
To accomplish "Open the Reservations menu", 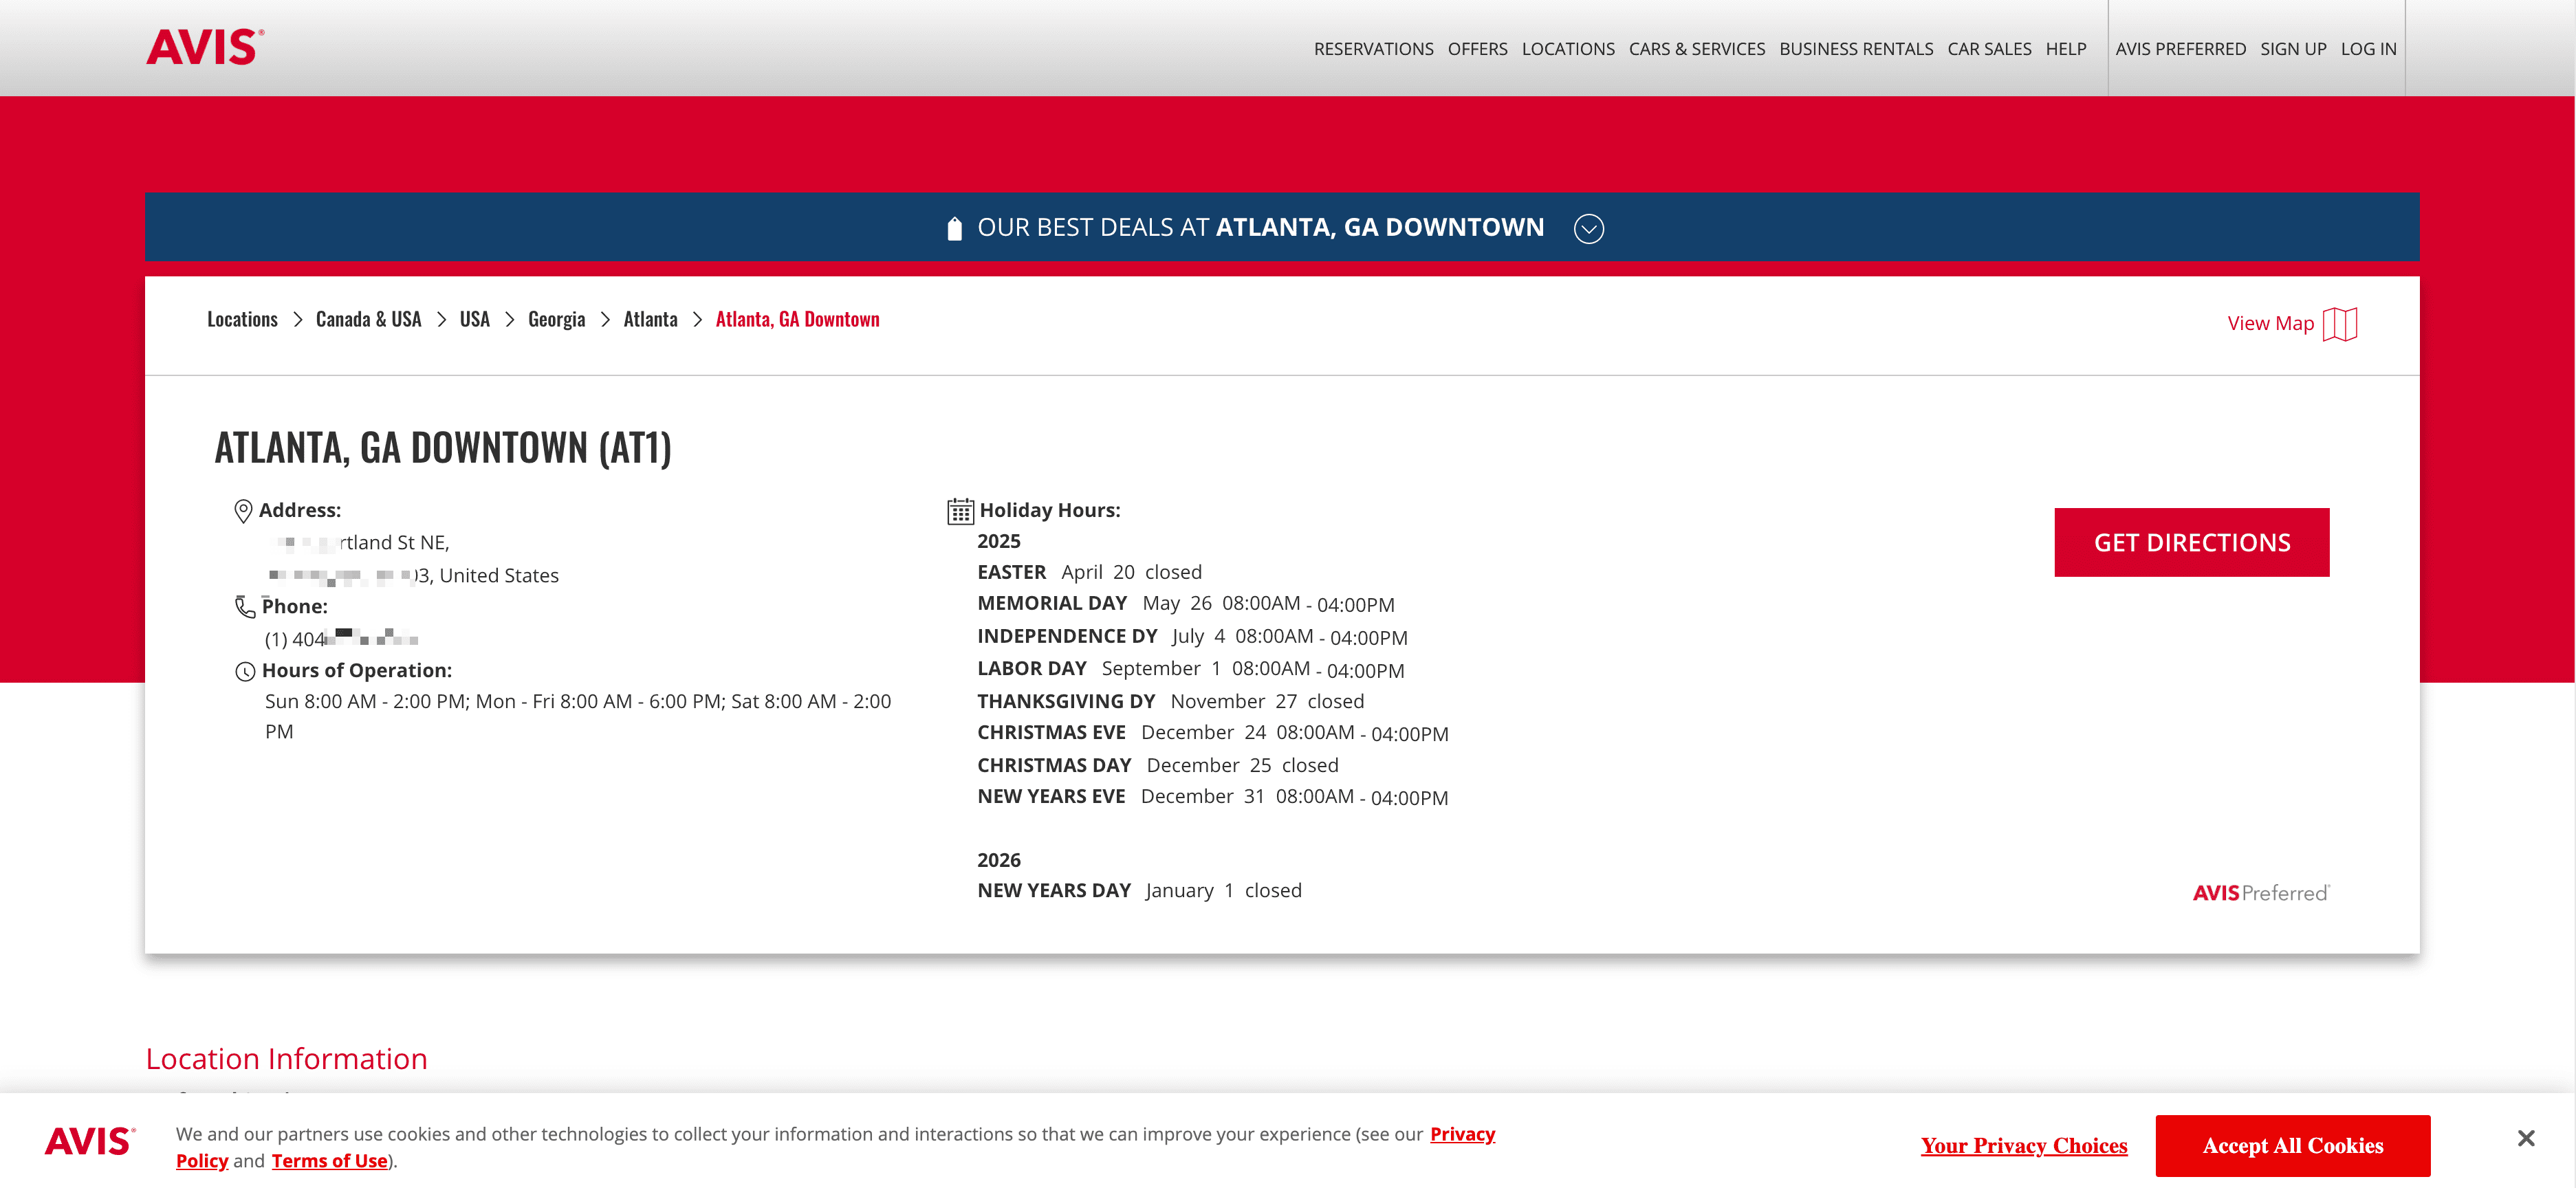I will click(x=1373, y=49).
